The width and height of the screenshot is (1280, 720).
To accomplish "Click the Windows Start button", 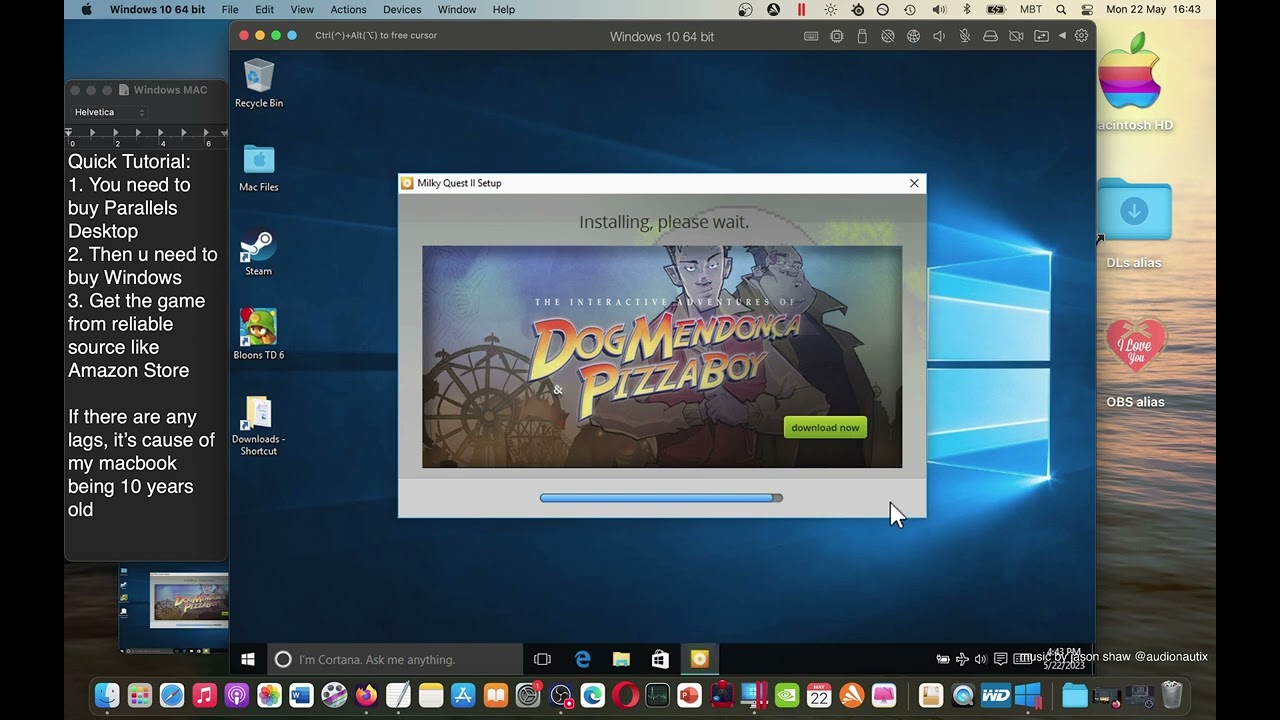I will pos(248,659).
